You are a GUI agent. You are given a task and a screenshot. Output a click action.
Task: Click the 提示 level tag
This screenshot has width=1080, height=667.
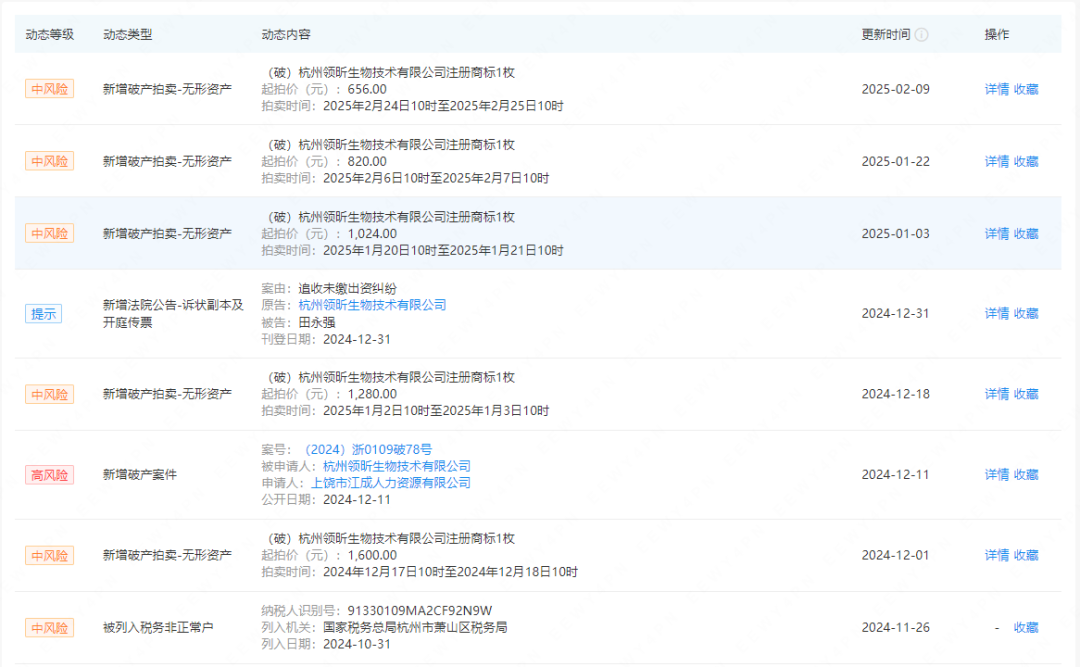pyautogui.click(x=44, y=314)
